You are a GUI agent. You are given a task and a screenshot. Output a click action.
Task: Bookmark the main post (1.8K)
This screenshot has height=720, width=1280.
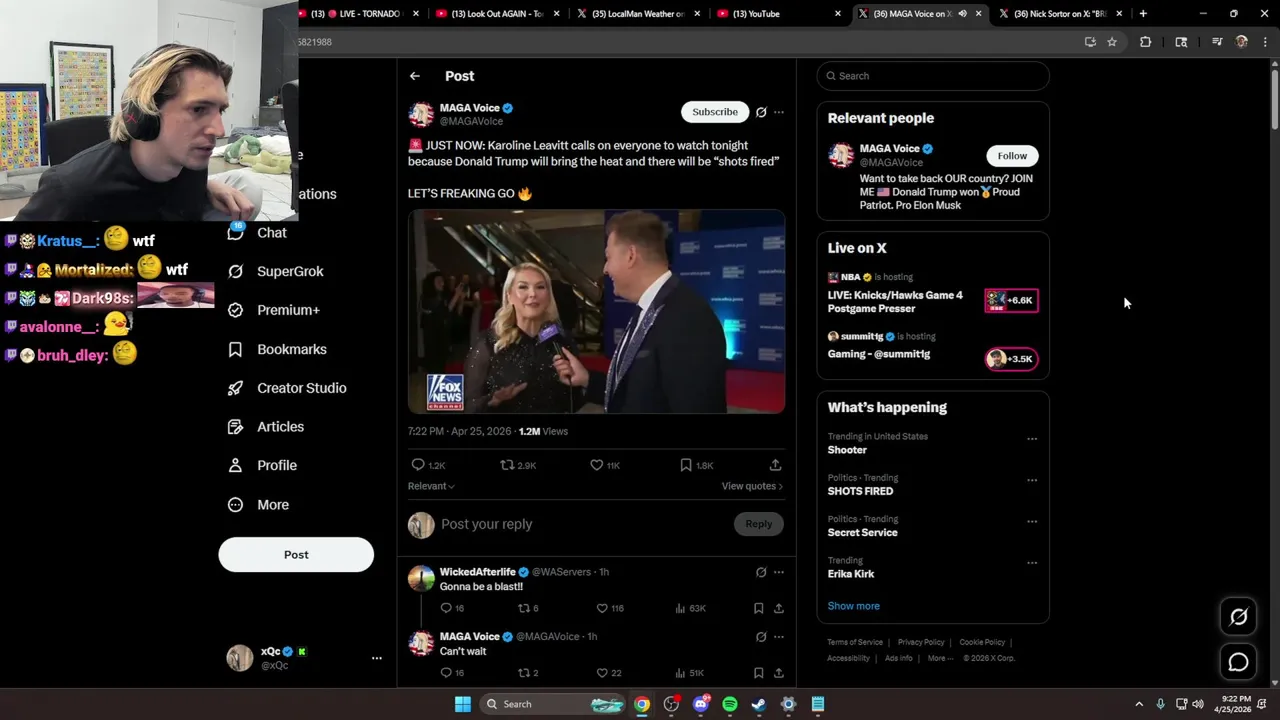pos(696,465)
